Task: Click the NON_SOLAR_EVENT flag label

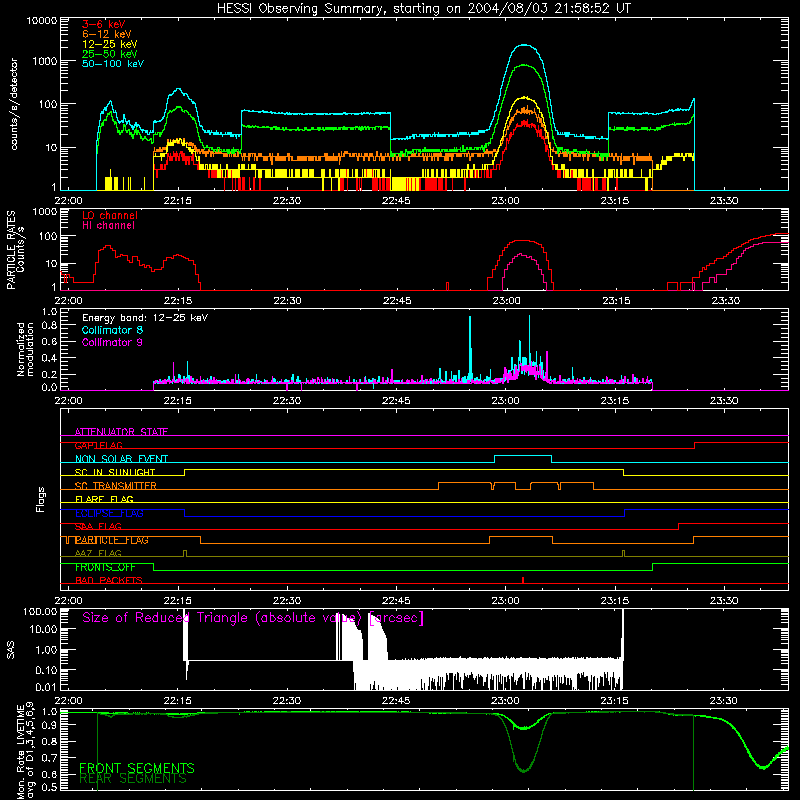Action: 121,459
